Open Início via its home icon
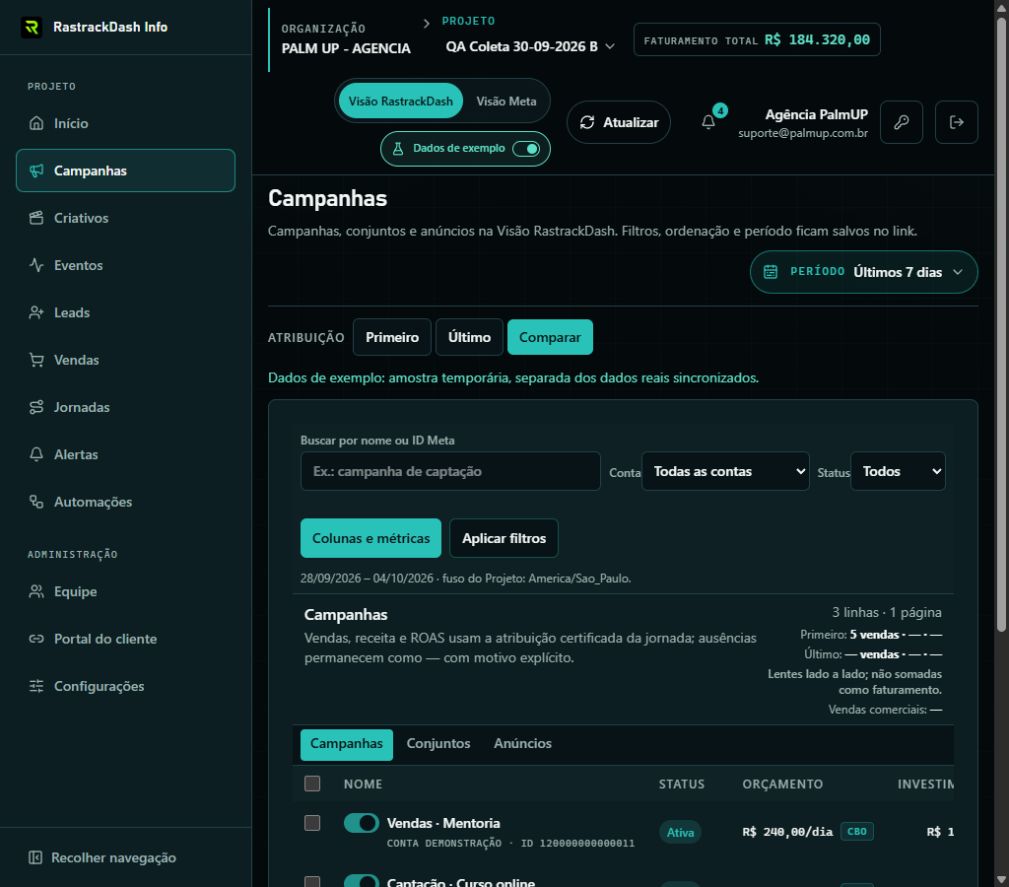 pyautogui.click(x=37, y=123)
